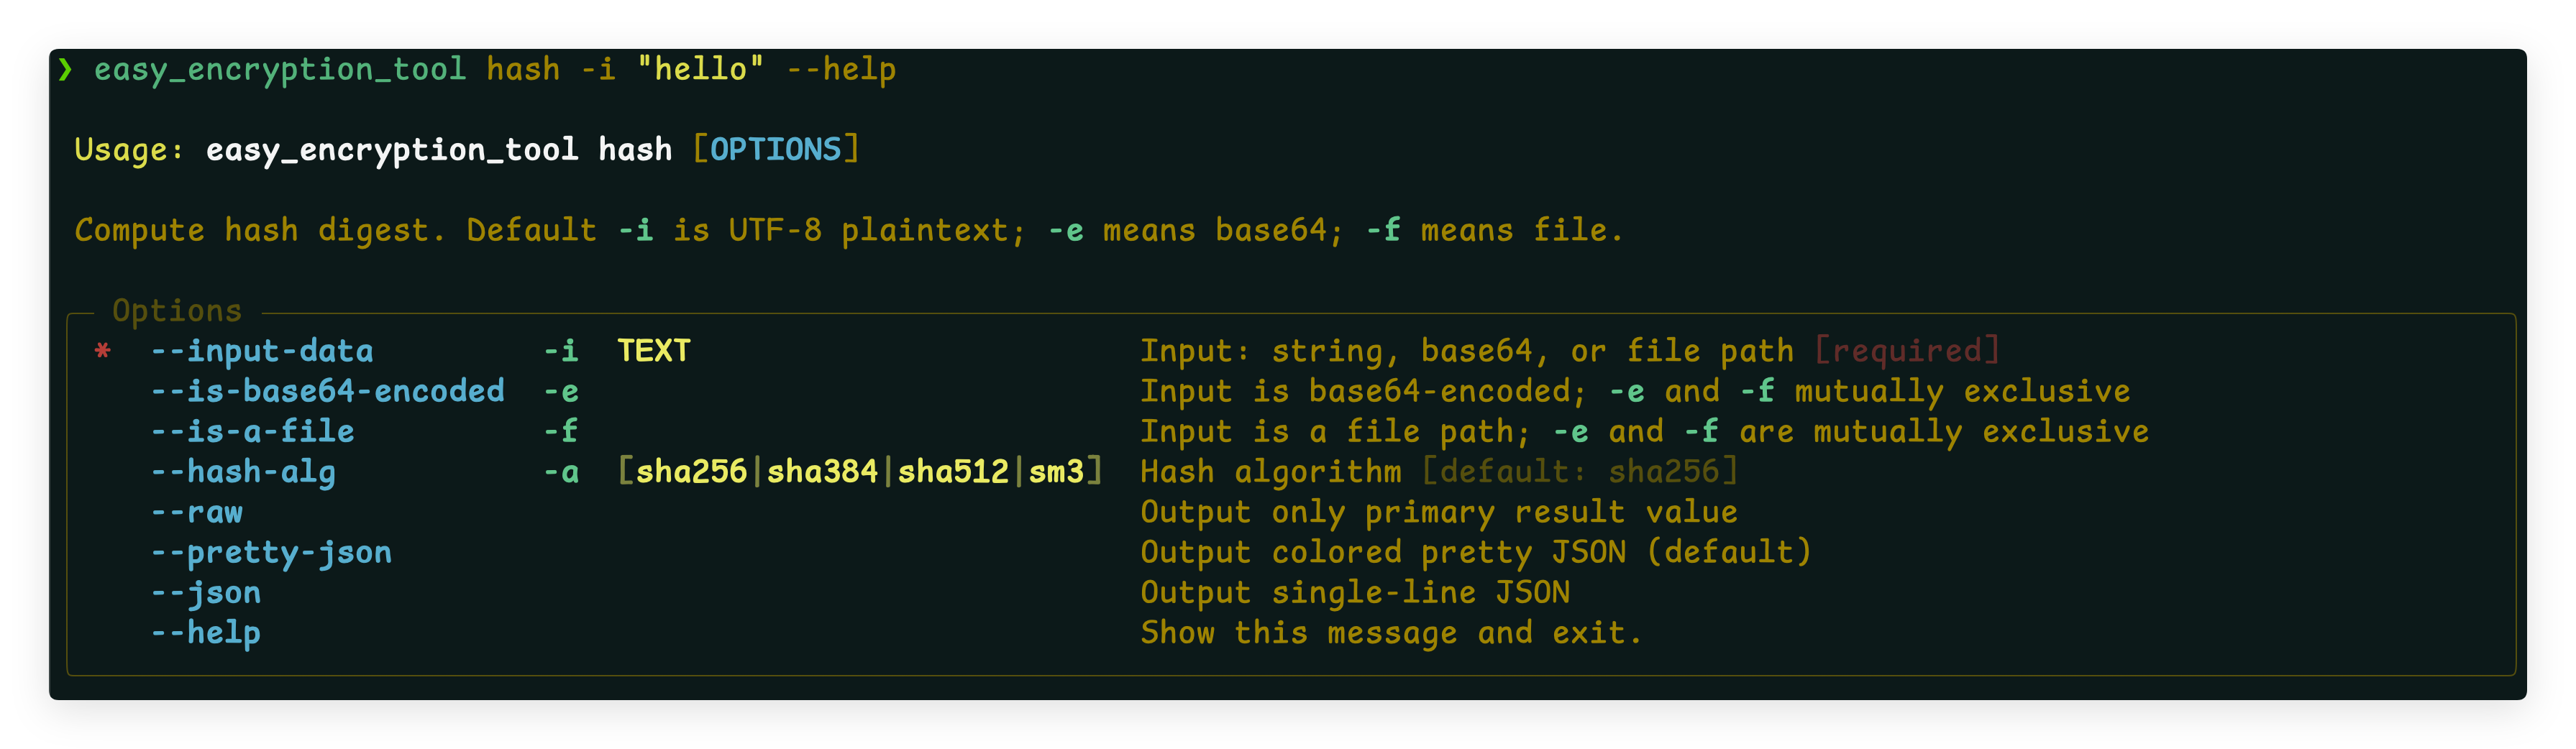Click the Options panel heading

point(177,311)
